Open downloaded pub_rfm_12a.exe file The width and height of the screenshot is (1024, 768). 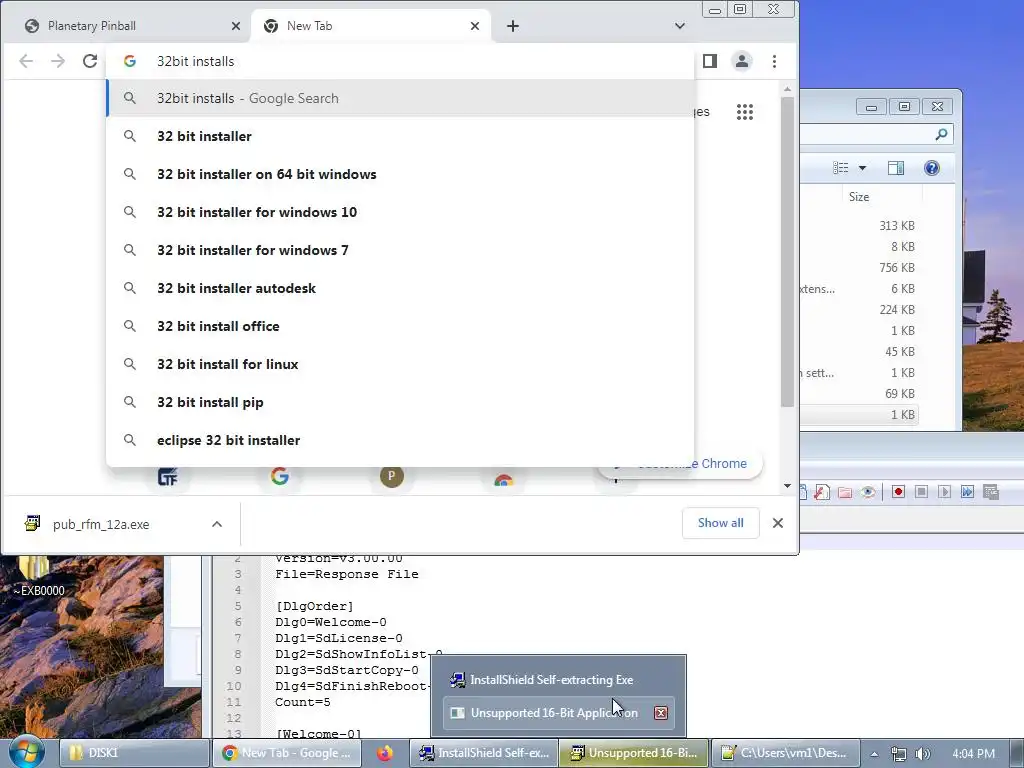pyautogui.click(x=101, y=524)
